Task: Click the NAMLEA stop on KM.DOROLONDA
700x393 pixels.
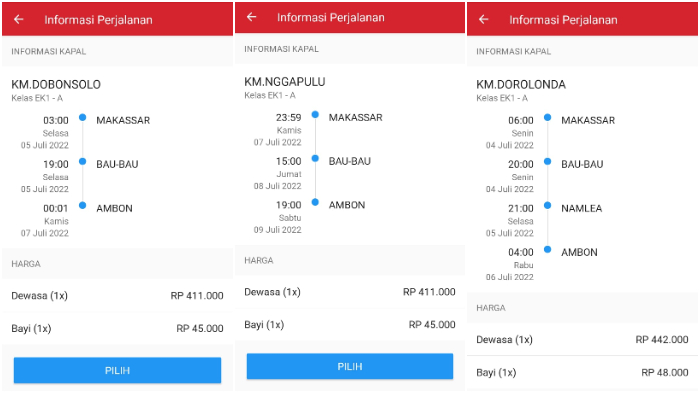Action: click(582, 208)
